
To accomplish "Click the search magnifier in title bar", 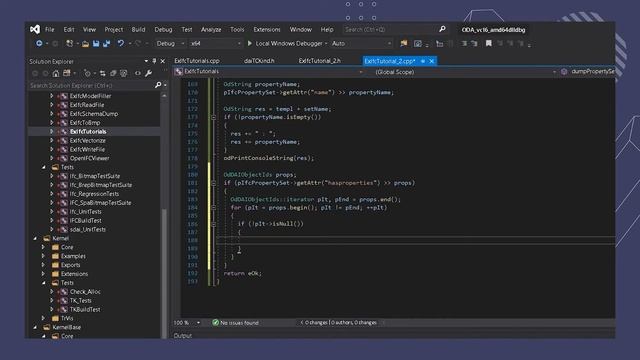I will 442,29.
